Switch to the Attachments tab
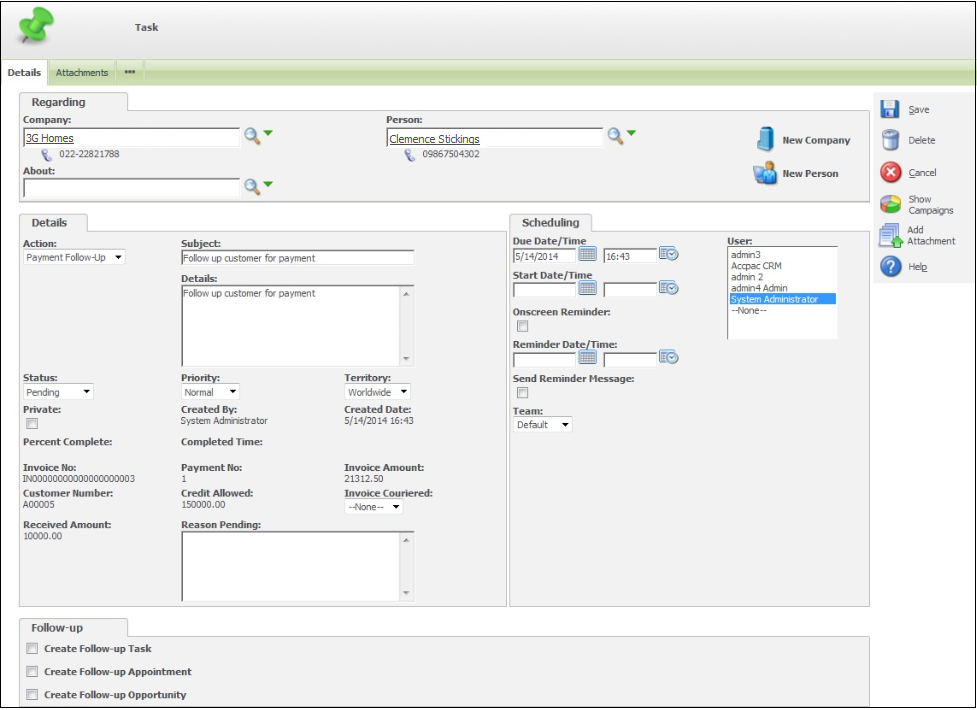The height and width of the screenshot is (710, 977). [82, 73]
